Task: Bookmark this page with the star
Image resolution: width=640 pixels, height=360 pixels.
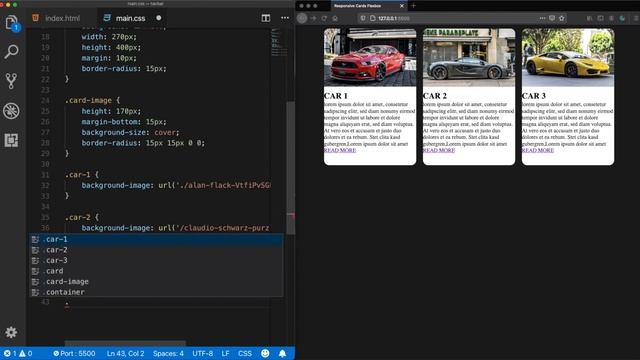Action: click(x=562, y=18)
